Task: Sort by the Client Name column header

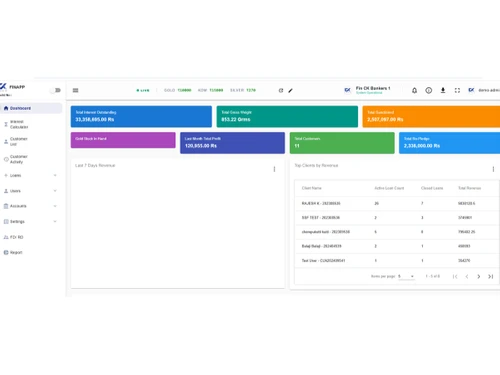Action: 312,188
